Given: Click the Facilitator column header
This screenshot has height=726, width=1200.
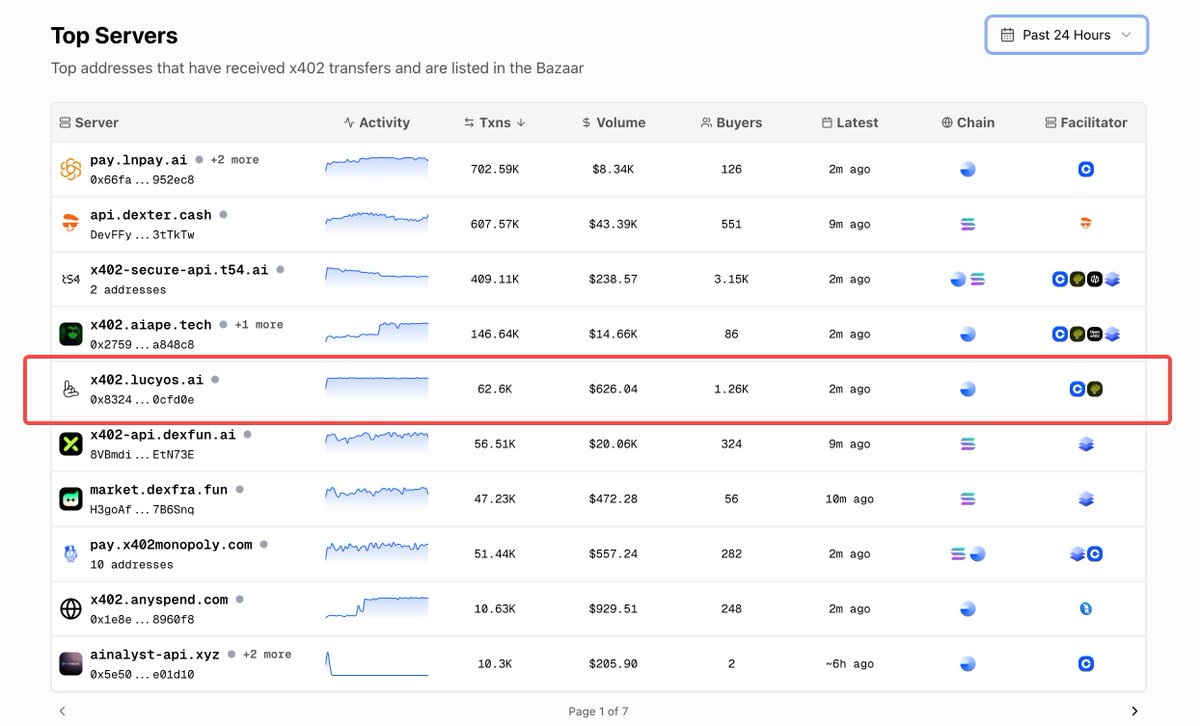Looking at the screenshot, I should coord(1086,122).
